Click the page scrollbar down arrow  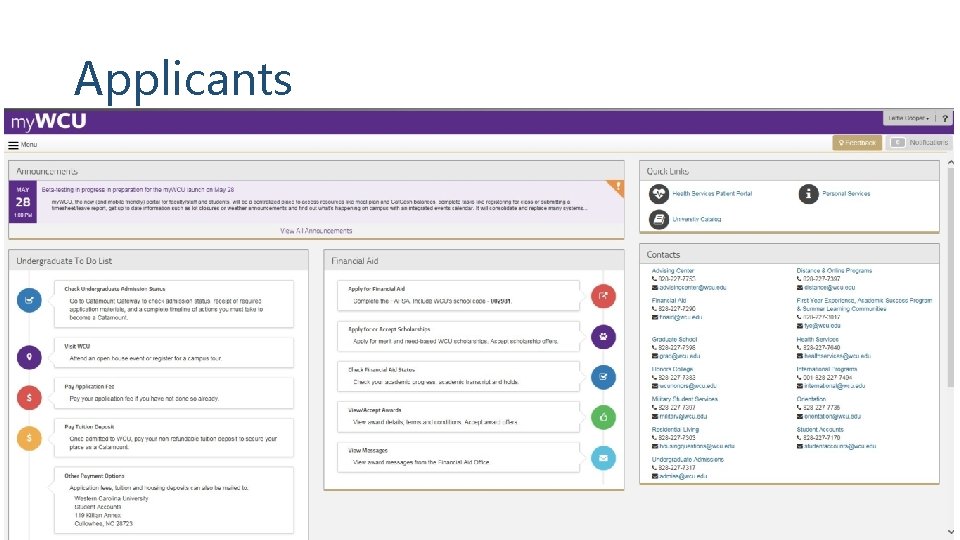[950, 533]
